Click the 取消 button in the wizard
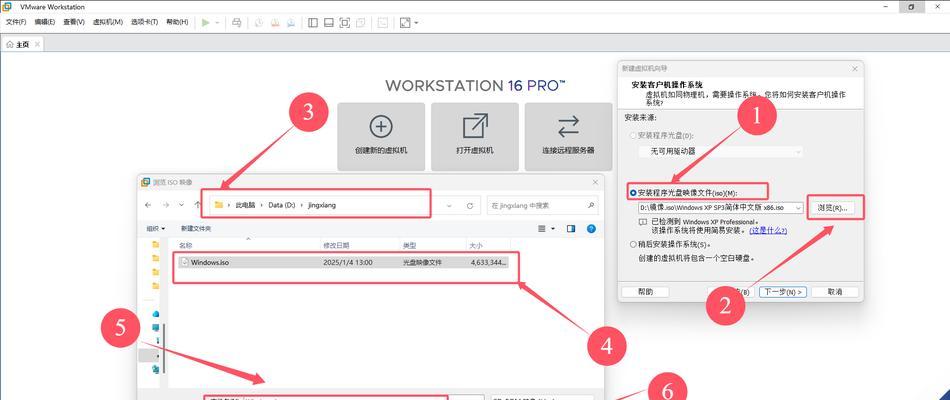The width and height of the screenshot is (950, 400). [834, 292]
